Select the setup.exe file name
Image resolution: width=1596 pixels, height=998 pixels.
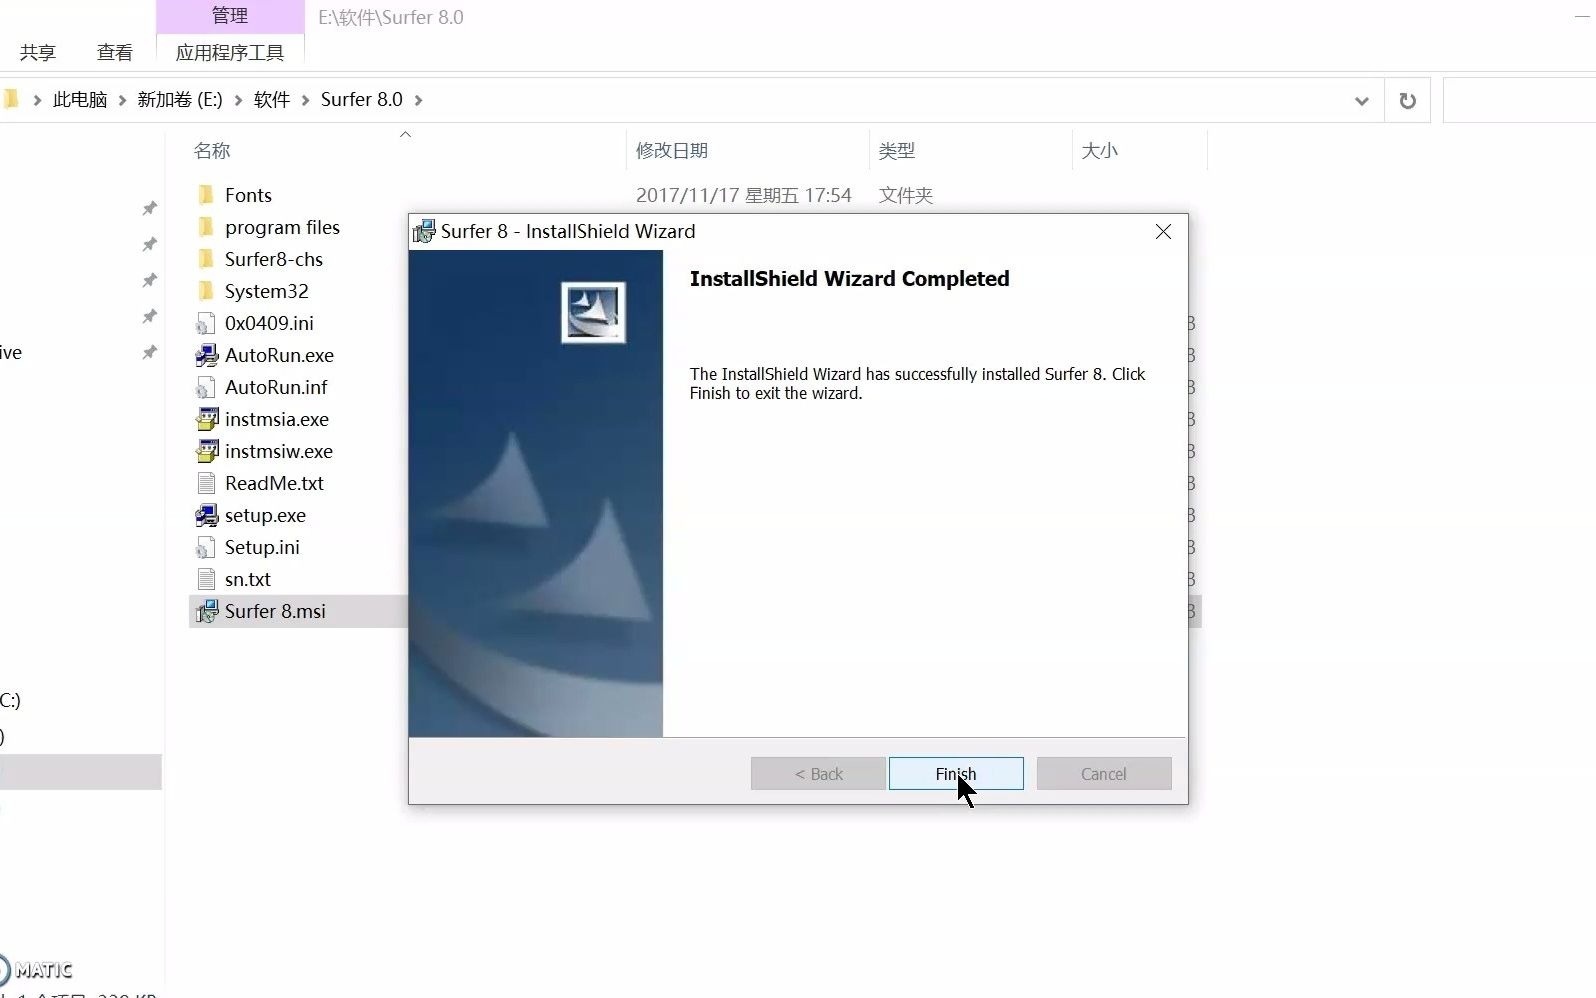coord(265,515)
